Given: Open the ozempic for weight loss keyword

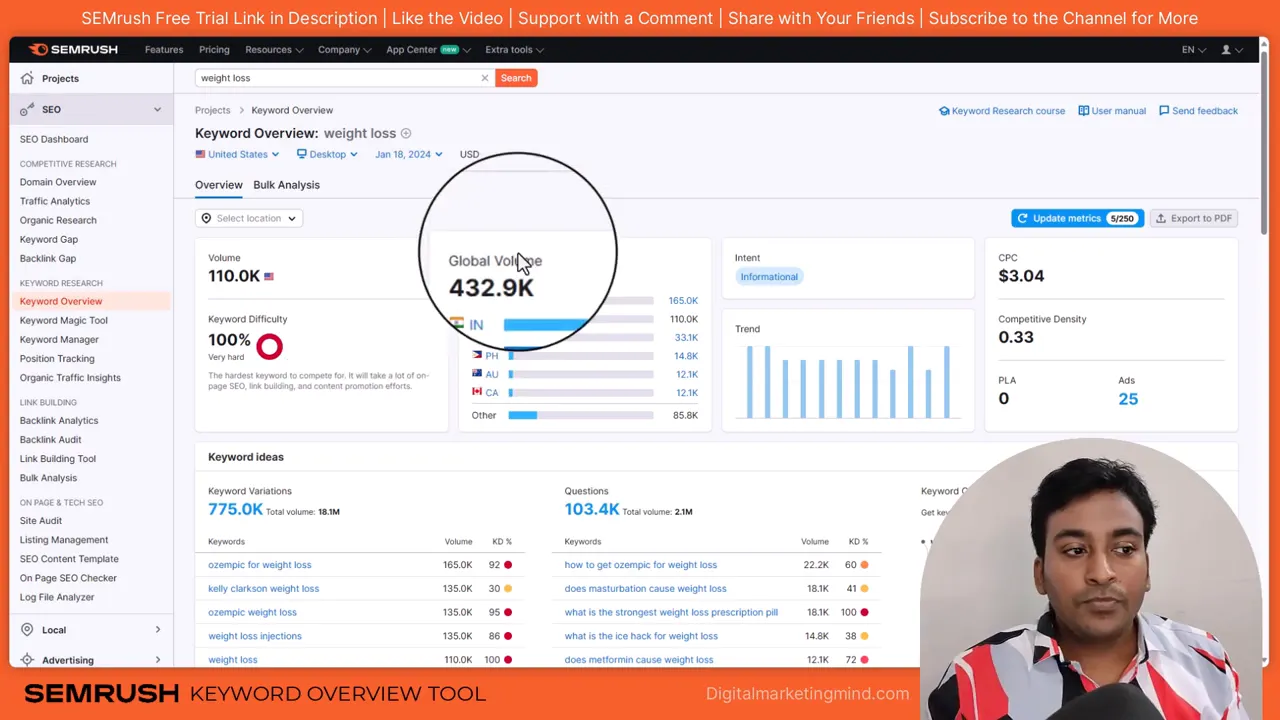Looking at the screenshot, I should [x=259, y=564].
